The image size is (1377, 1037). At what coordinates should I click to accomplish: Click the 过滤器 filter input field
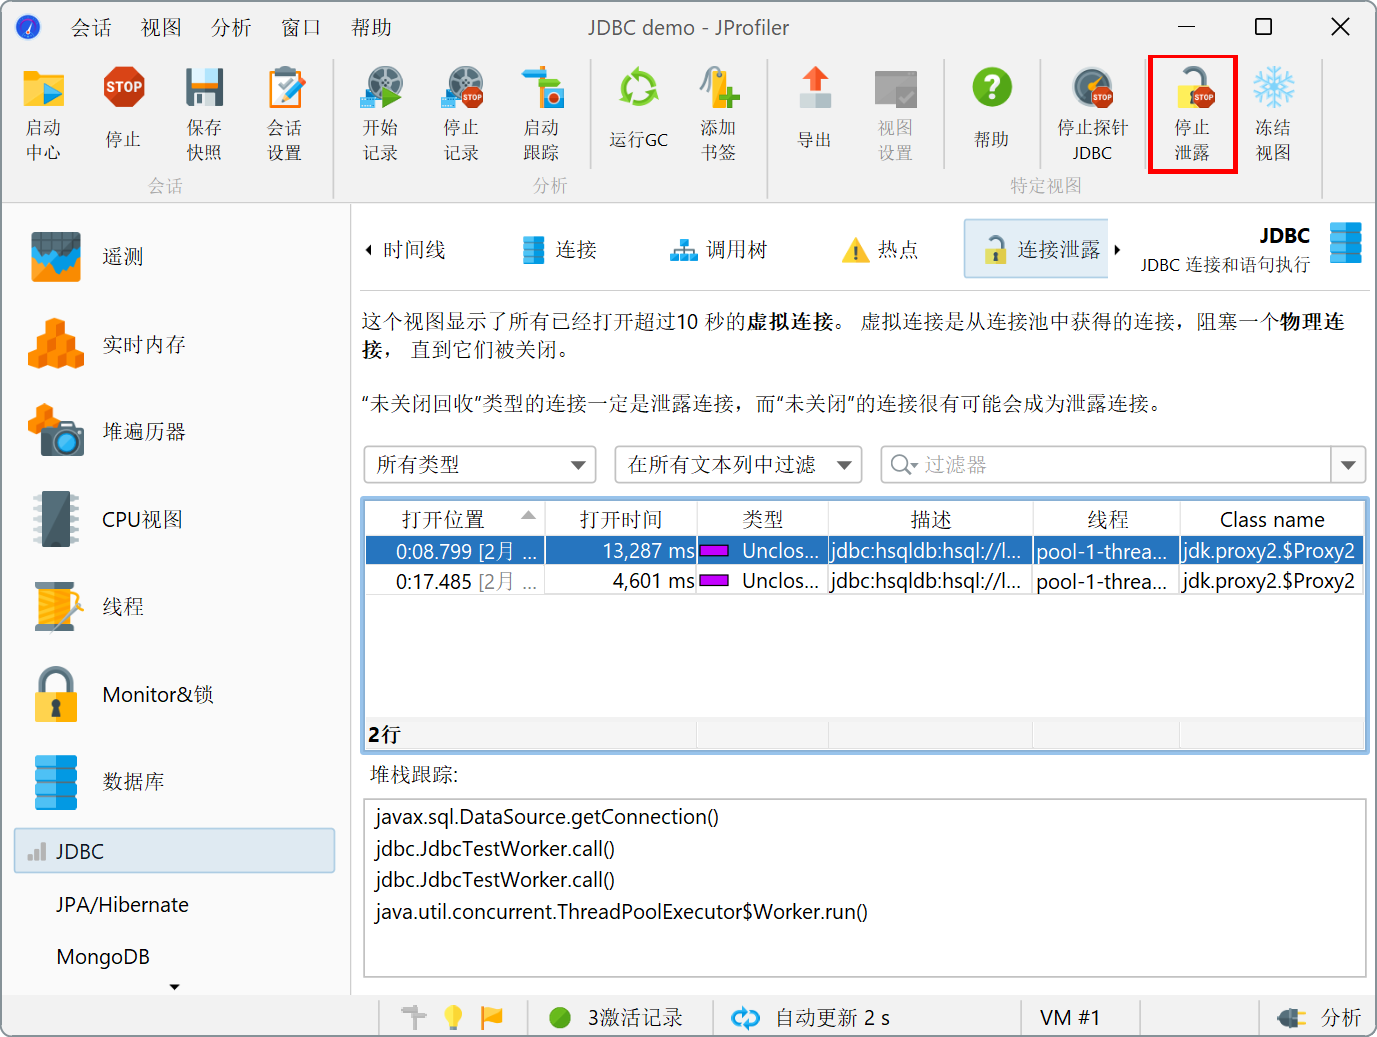coord(1106,465)
